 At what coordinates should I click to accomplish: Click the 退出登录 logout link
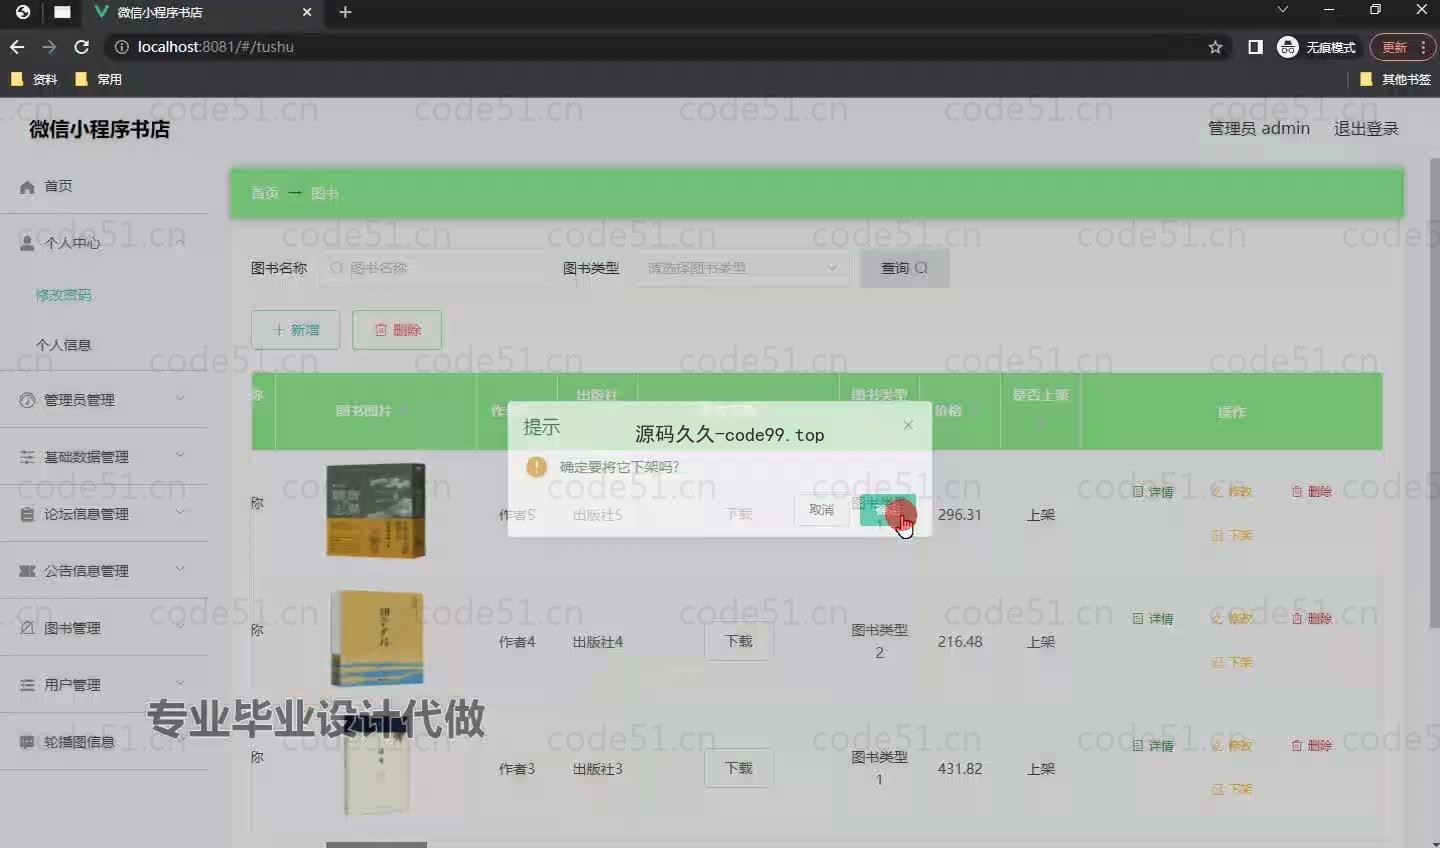point(1366,128)
